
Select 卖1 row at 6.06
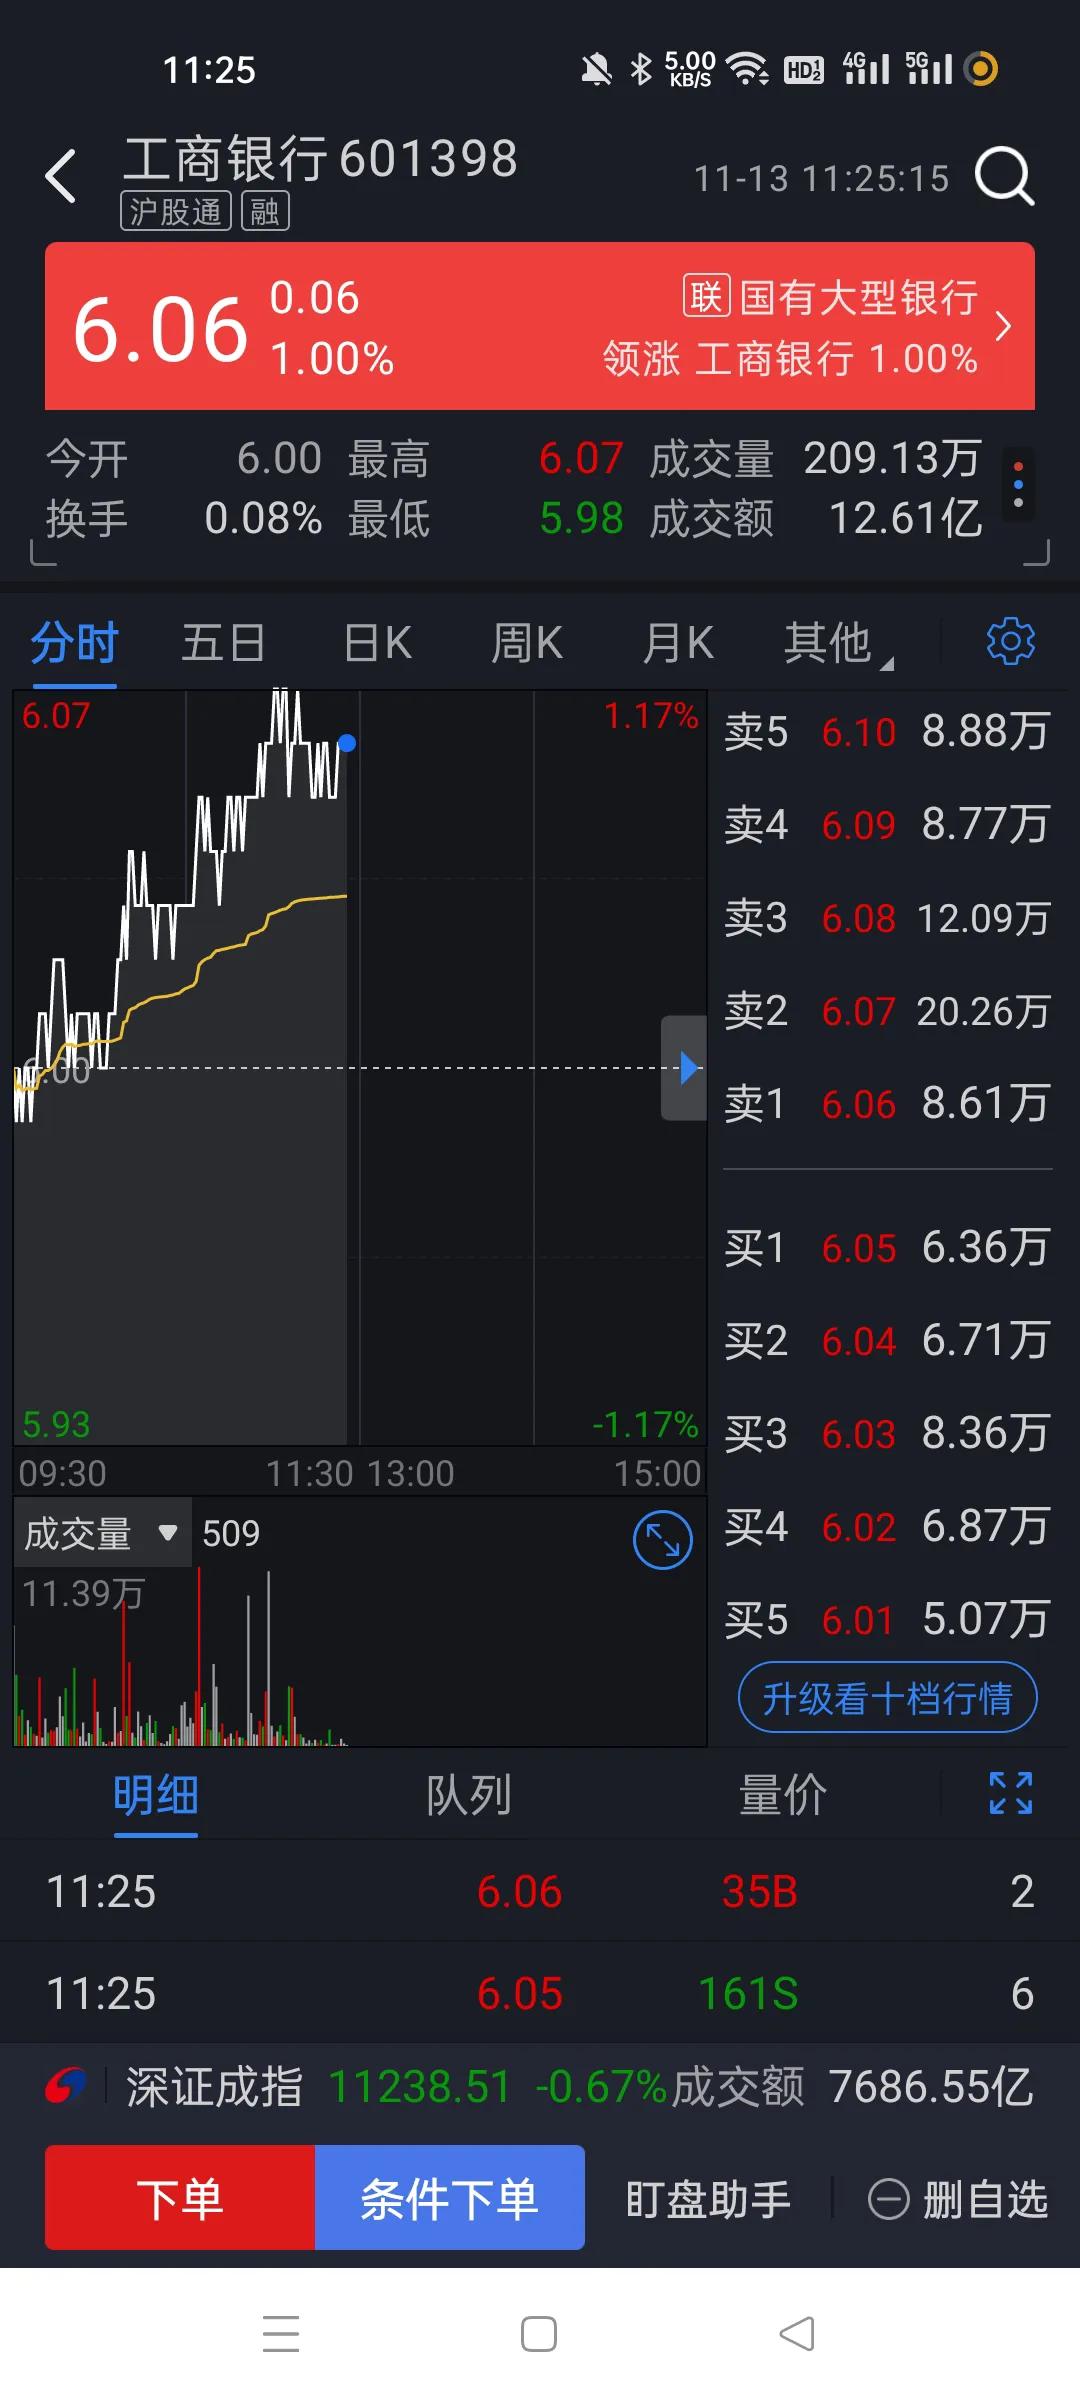(887, 1103)
